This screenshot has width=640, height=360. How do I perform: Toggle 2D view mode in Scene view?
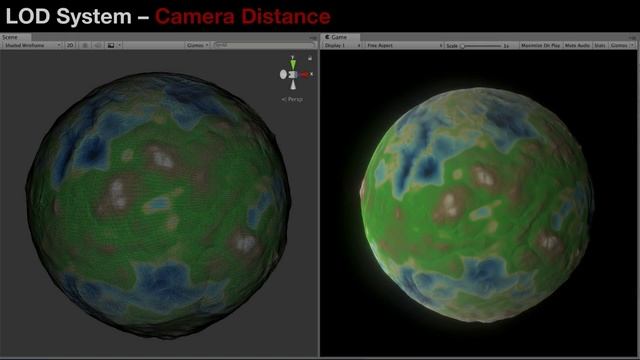pyautogui.click(x=70, y=45)
